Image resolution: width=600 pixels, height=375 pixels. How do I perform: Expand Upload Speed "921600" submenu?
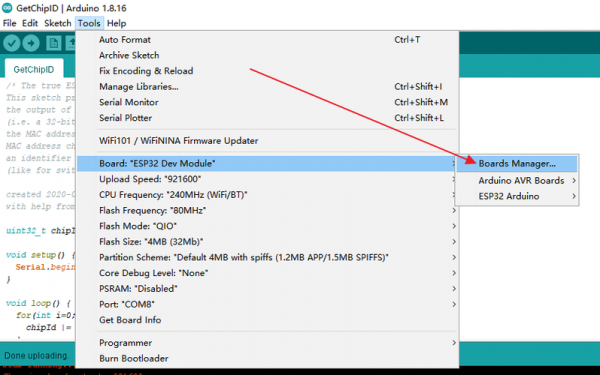[267, 179]
